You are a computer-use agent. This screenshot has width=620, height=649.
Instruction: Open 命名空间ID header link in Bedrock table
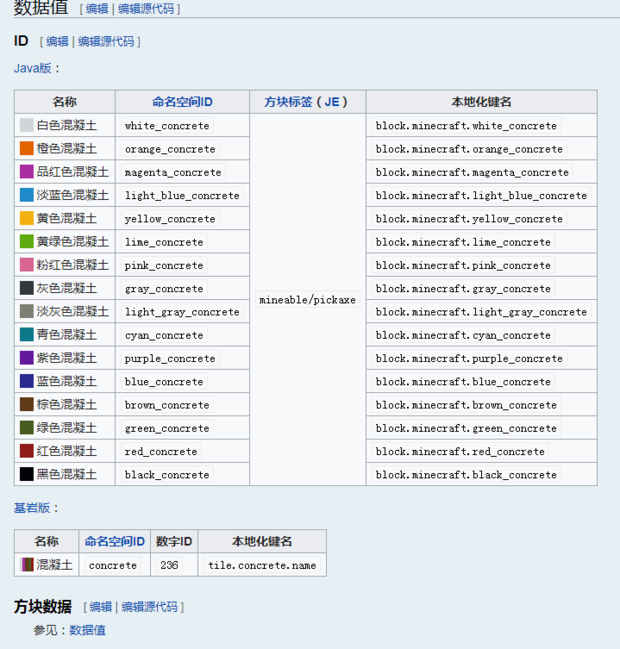[115, 541]
